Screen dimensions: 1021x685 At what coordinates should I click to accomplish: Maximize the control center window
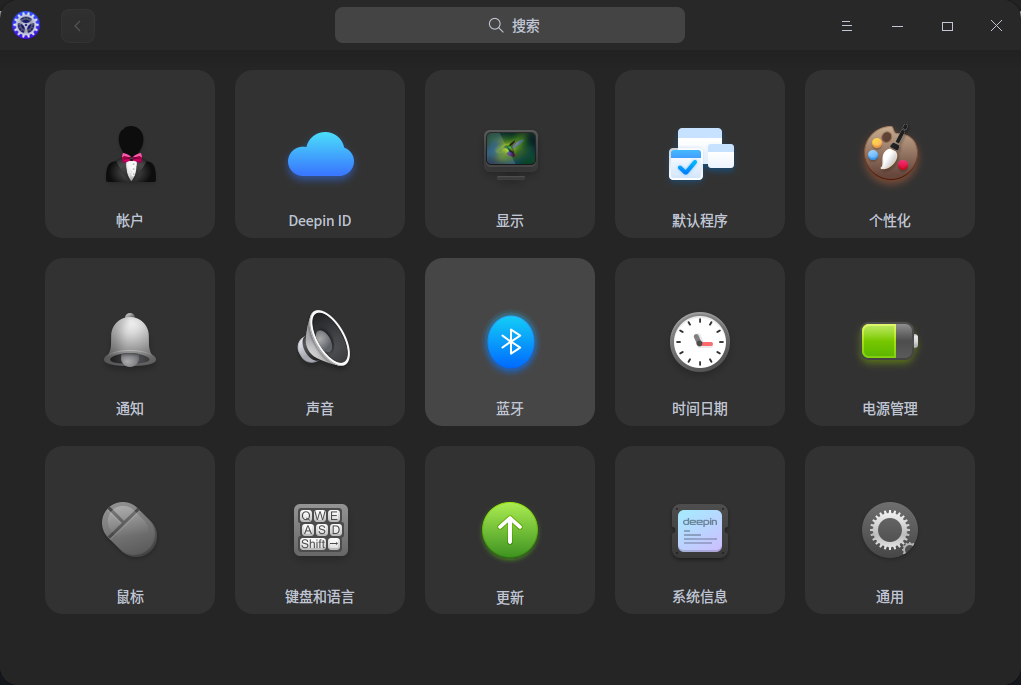(x=947, y=26)
